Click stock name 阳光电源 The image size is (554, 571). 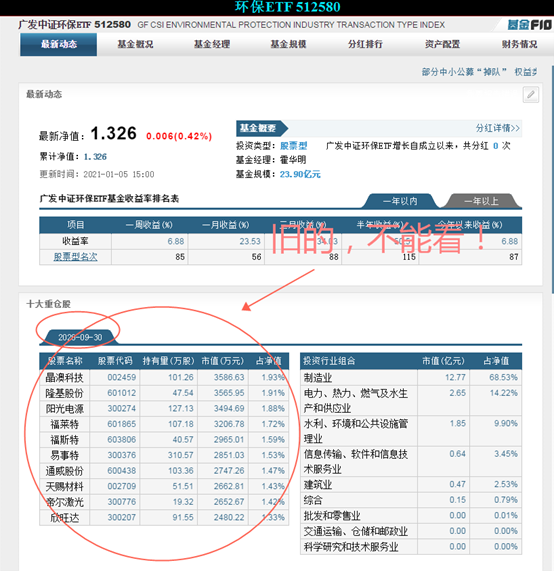click(x=64, y=409)
